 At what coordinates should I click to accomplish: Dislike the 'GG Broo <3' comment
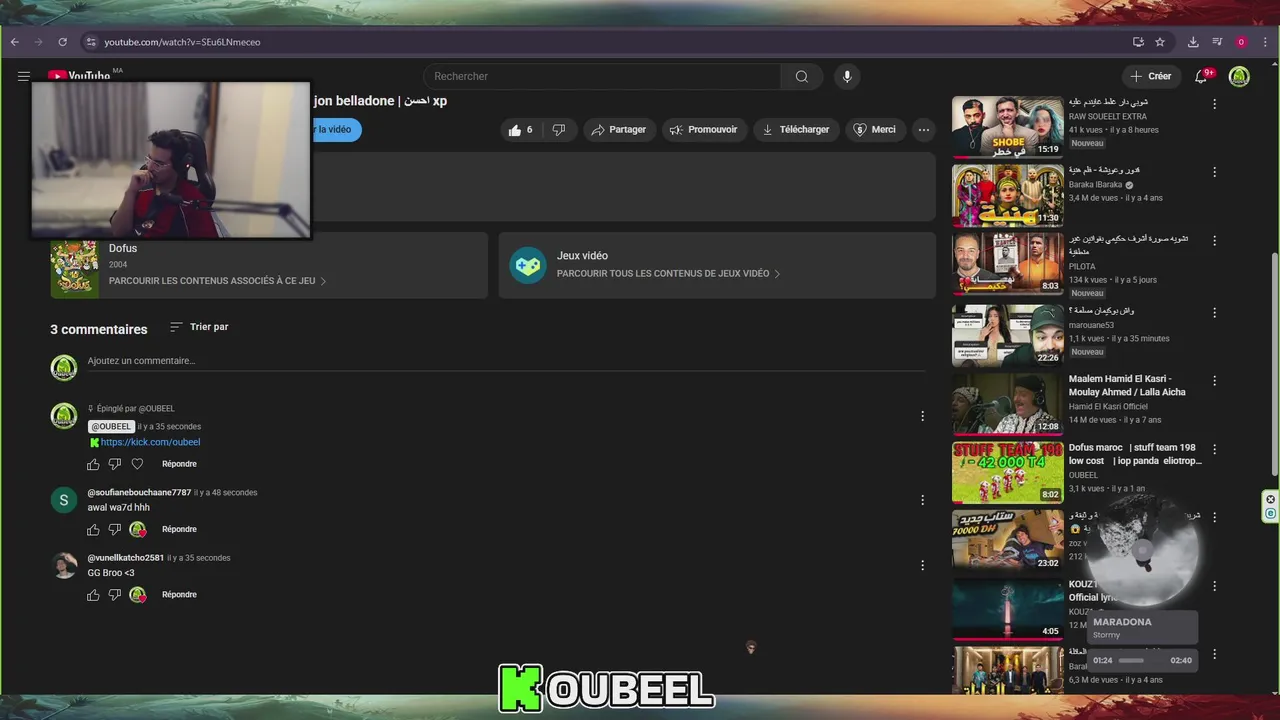(x=115, y=594)
